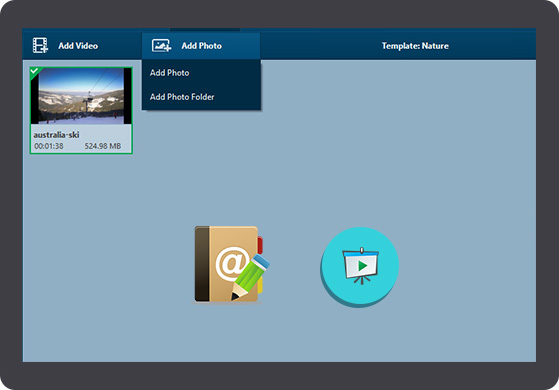Select the australia-ski video thumbnail image

click(81, 96)
